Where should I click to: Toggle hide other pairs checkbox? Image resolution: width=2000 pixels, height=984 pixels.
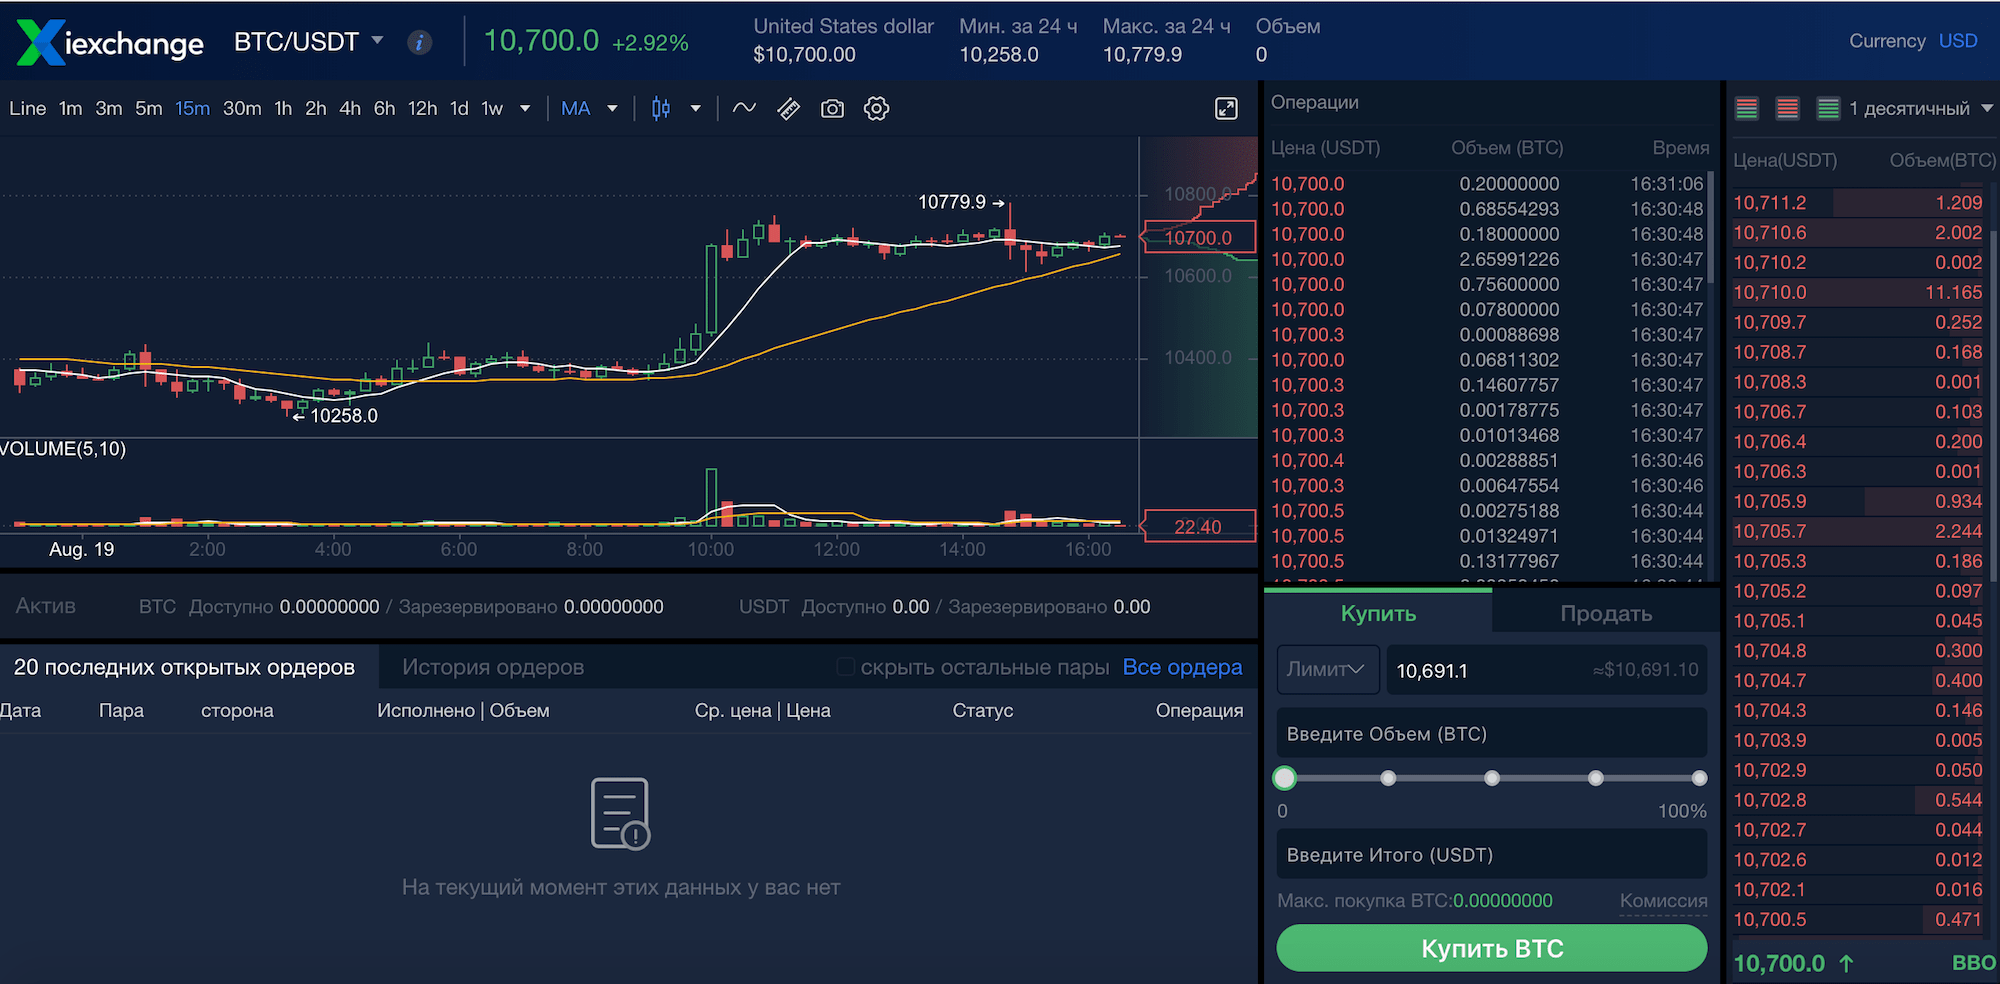point(845,667)
